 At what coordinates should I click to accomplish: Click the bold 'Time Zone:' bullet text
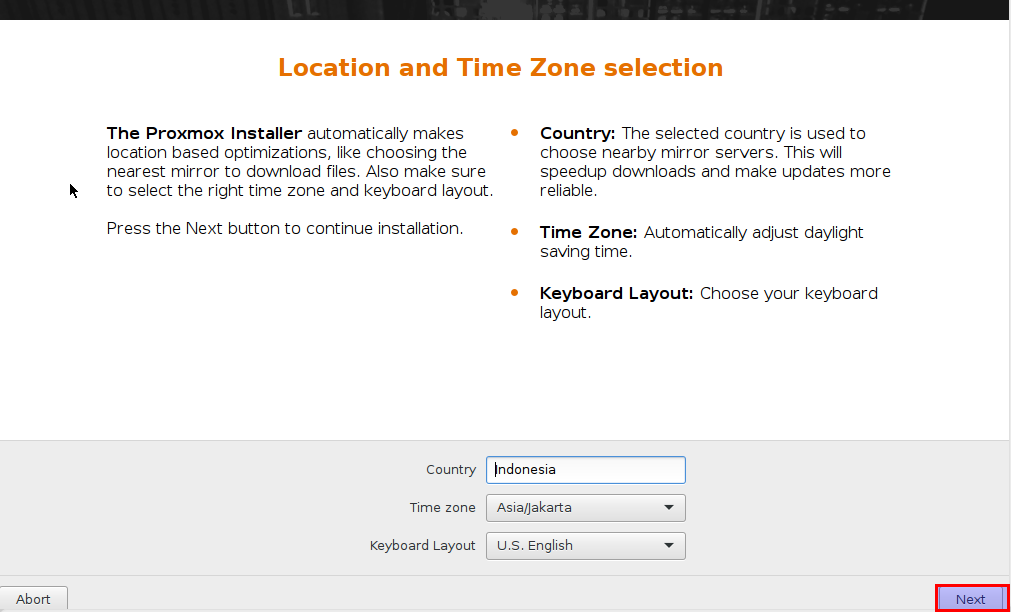coord(588,232)
